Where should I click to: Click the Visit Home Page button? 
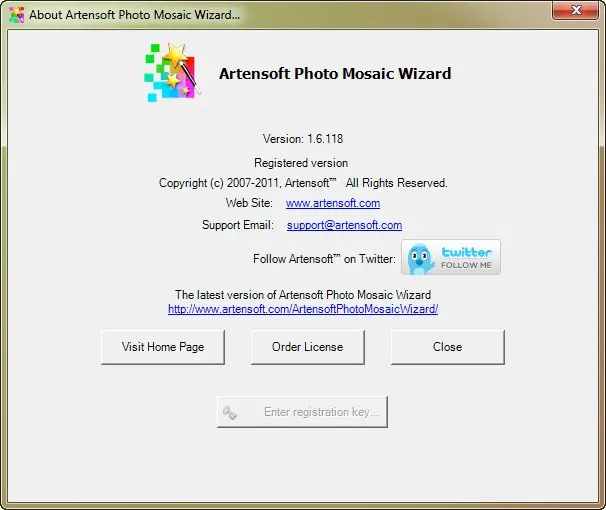click(x=163, y=347)
